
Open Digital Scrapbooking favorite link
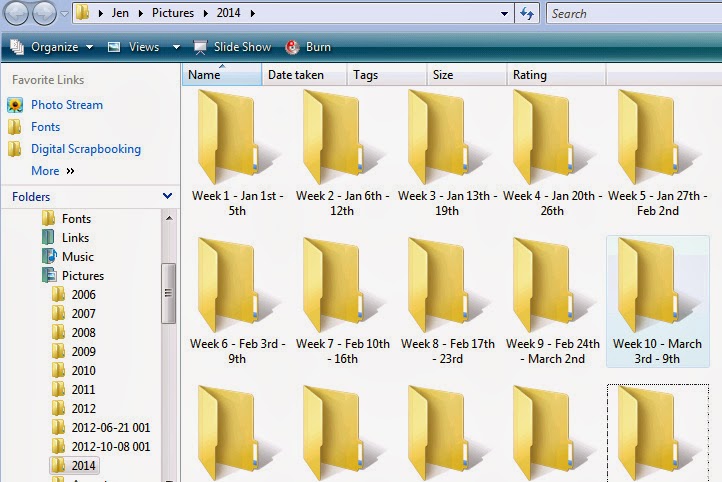(x=86, y=149)
